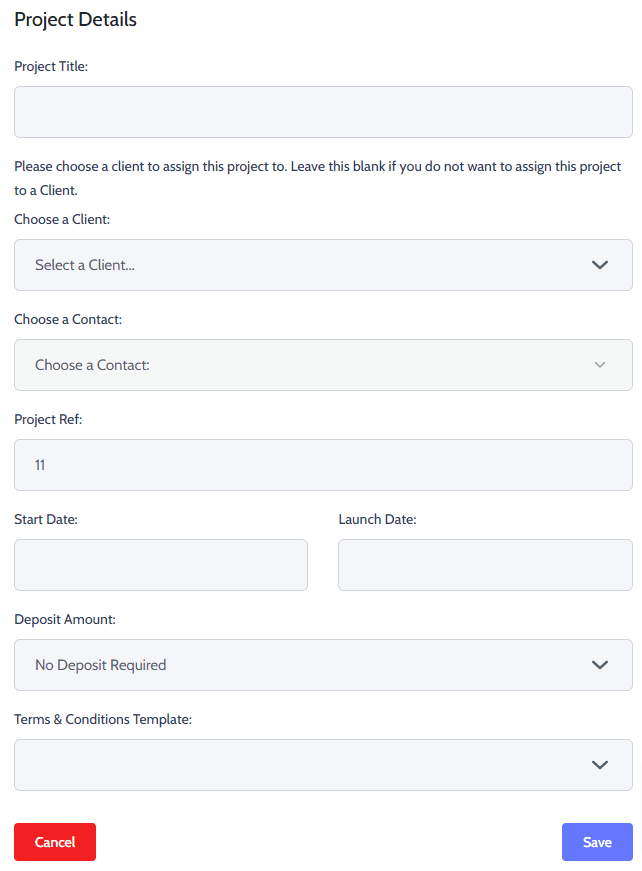The height and width of the screenshot is (871, 642).
Task: Click the red Cancel button
Action: 55,842
